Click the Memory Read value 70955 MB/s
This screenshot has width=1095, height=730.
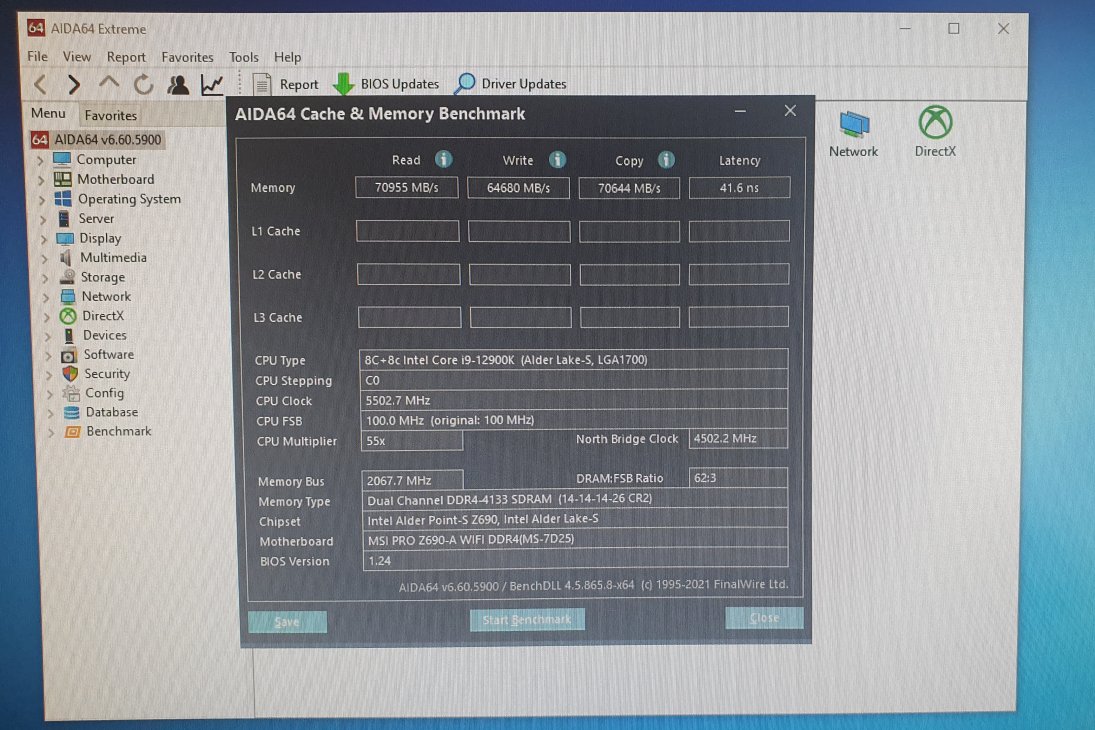point(406,187)
